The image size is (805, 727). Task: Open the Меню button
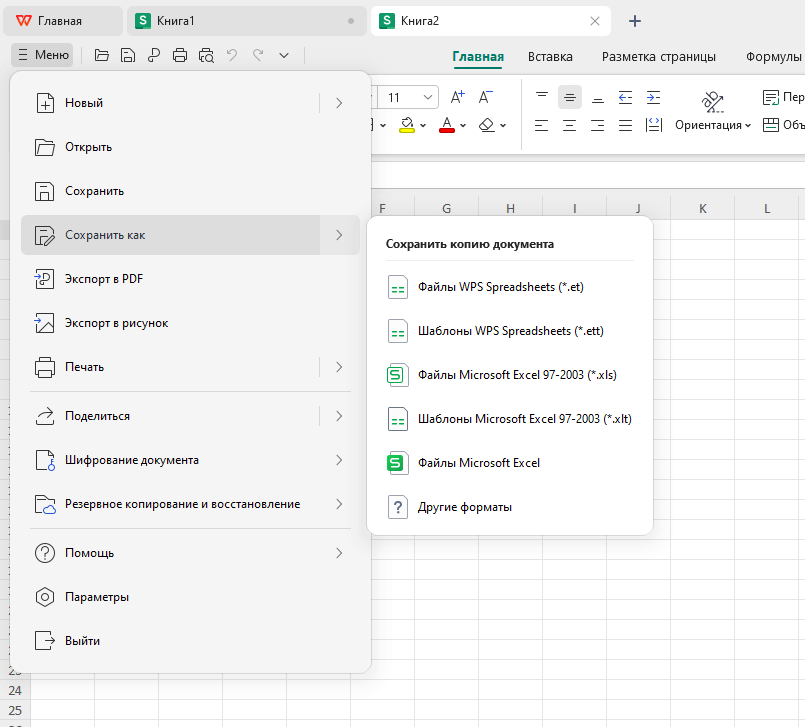coord(43,55)
